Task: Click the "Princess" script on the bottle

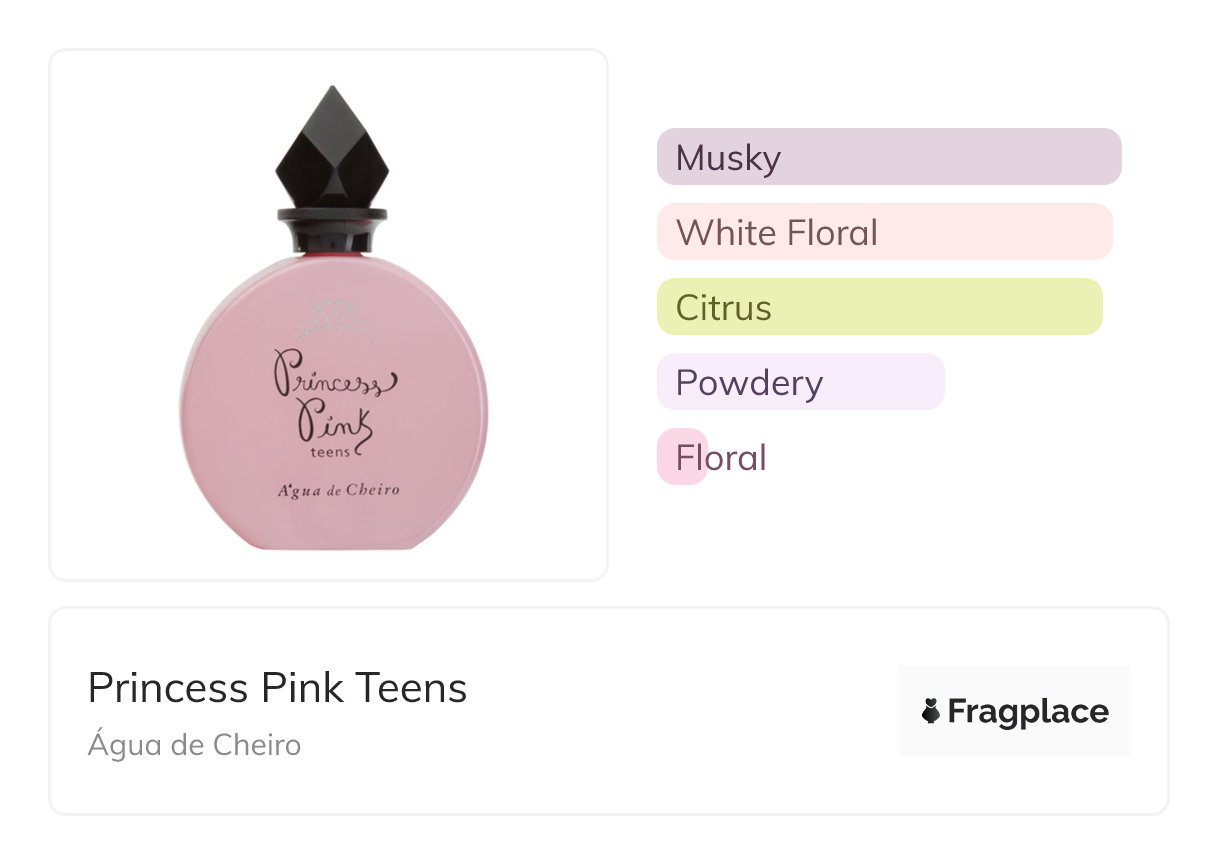Action: coord(334,372)
